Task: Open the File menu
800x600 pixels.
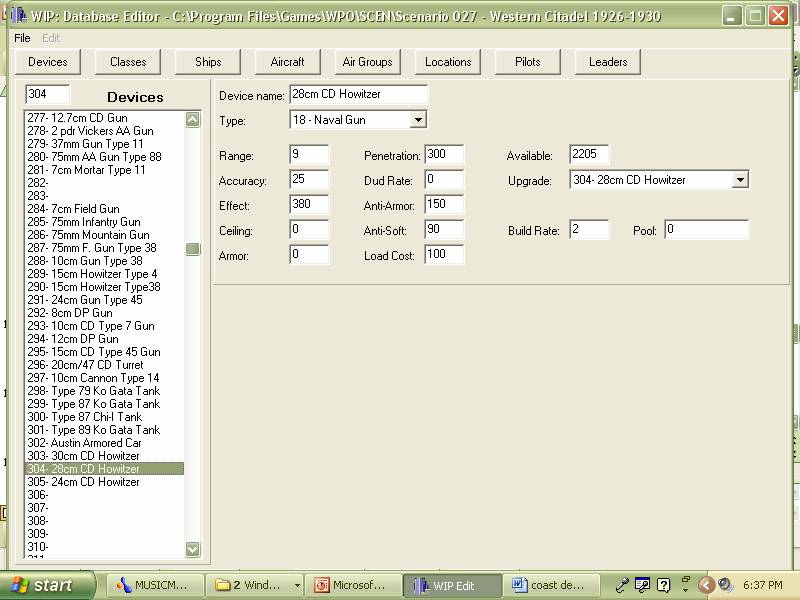Action: click(x=22, y=38)
